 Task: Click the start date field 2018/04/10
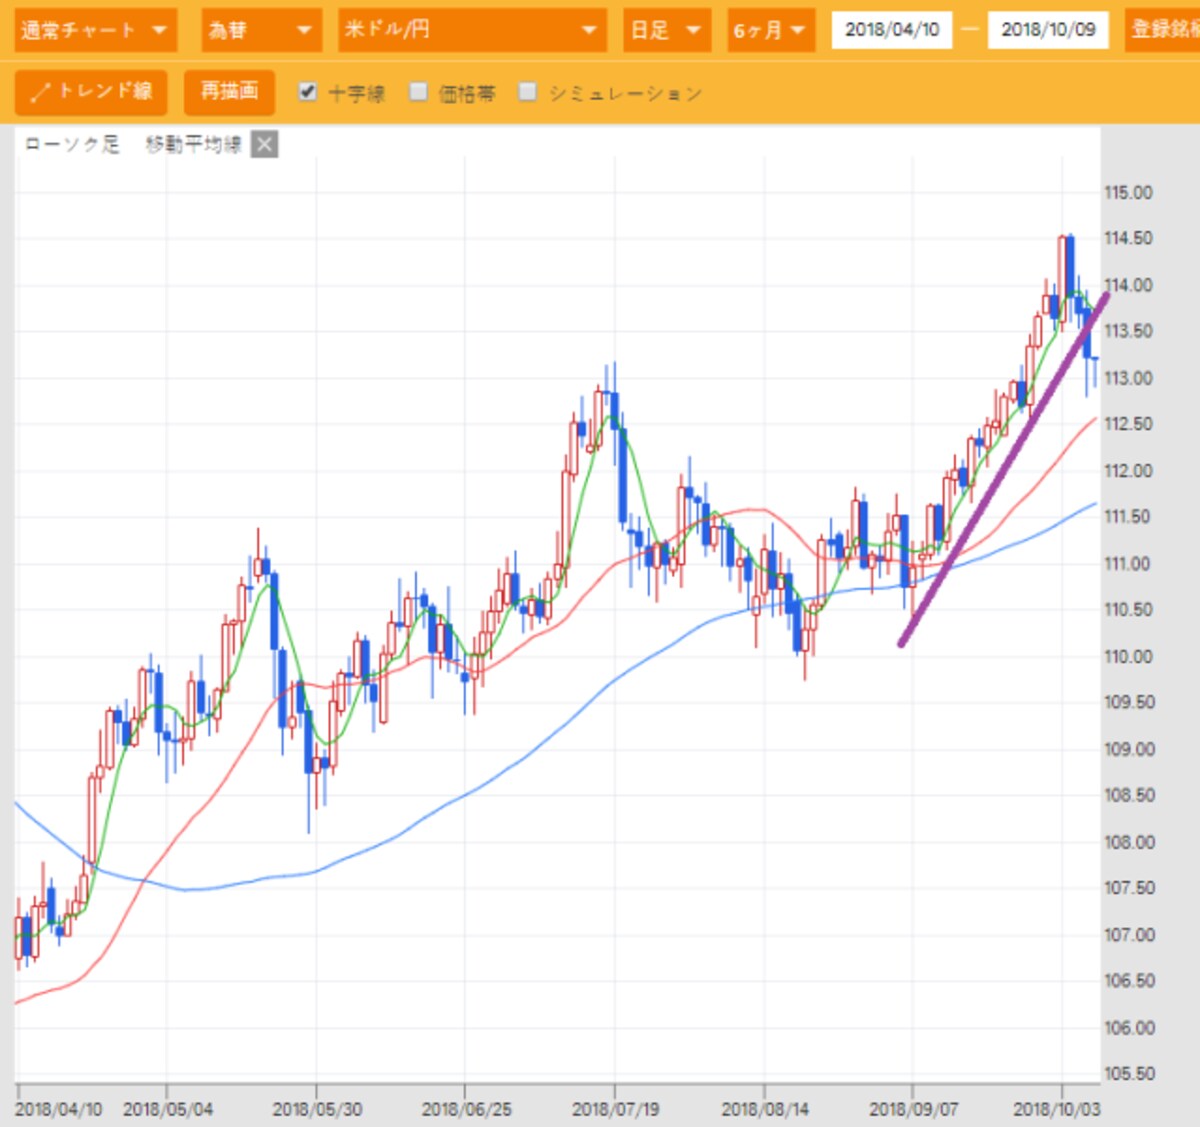coord(892,30)
